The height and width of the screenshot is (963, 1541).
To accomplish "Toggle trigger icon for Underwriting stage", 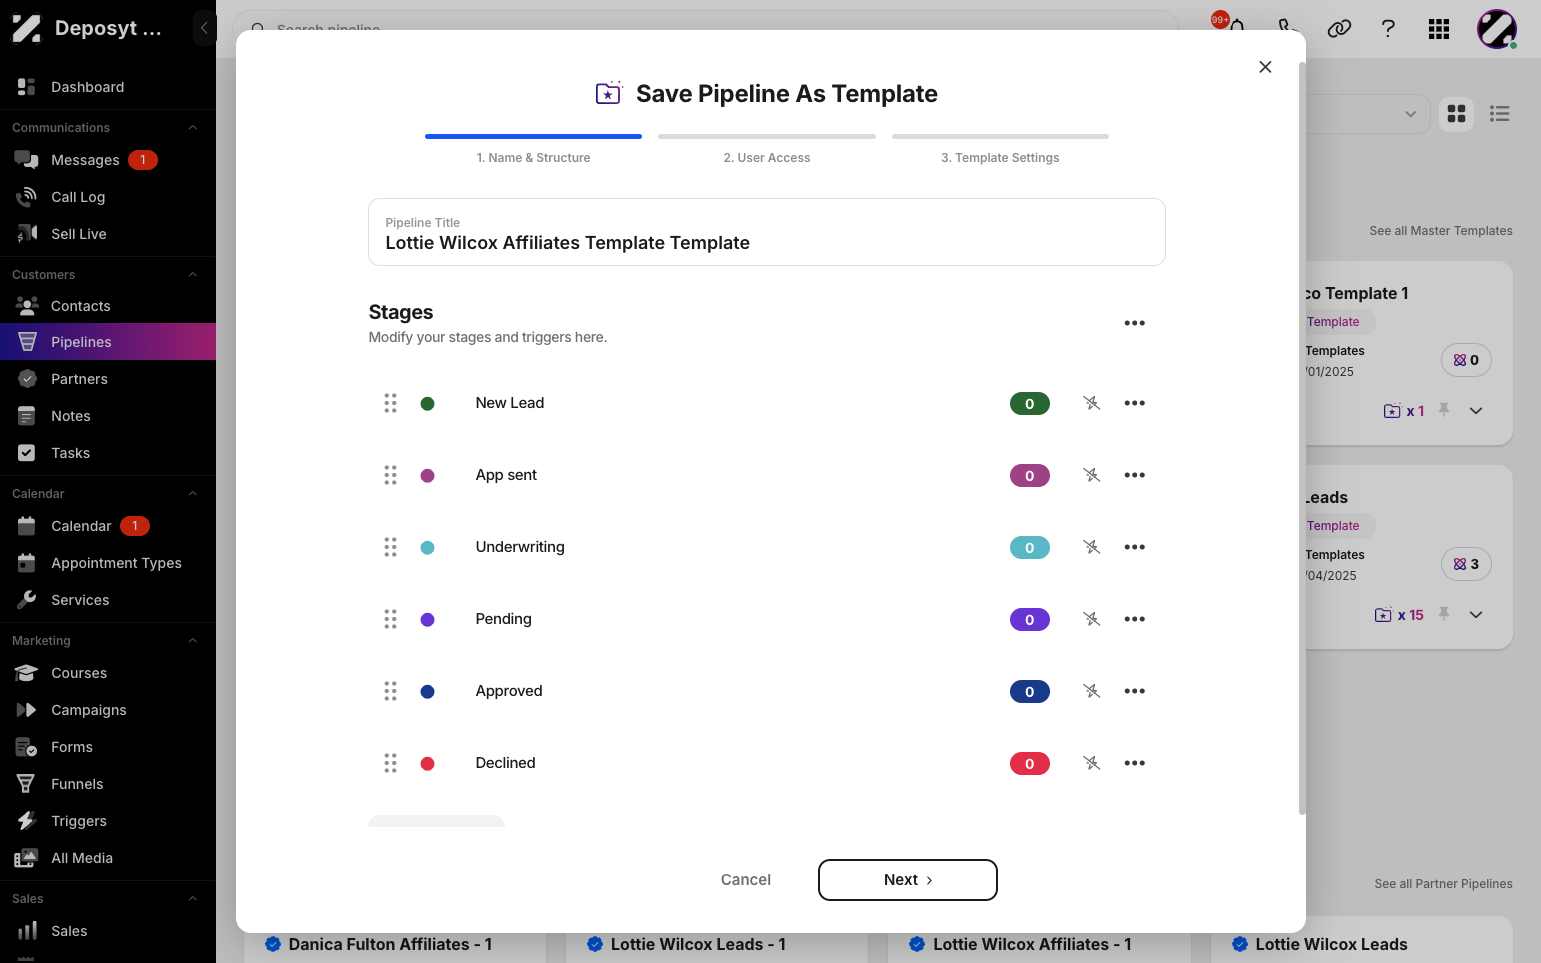I will [x=1092, y=547].
